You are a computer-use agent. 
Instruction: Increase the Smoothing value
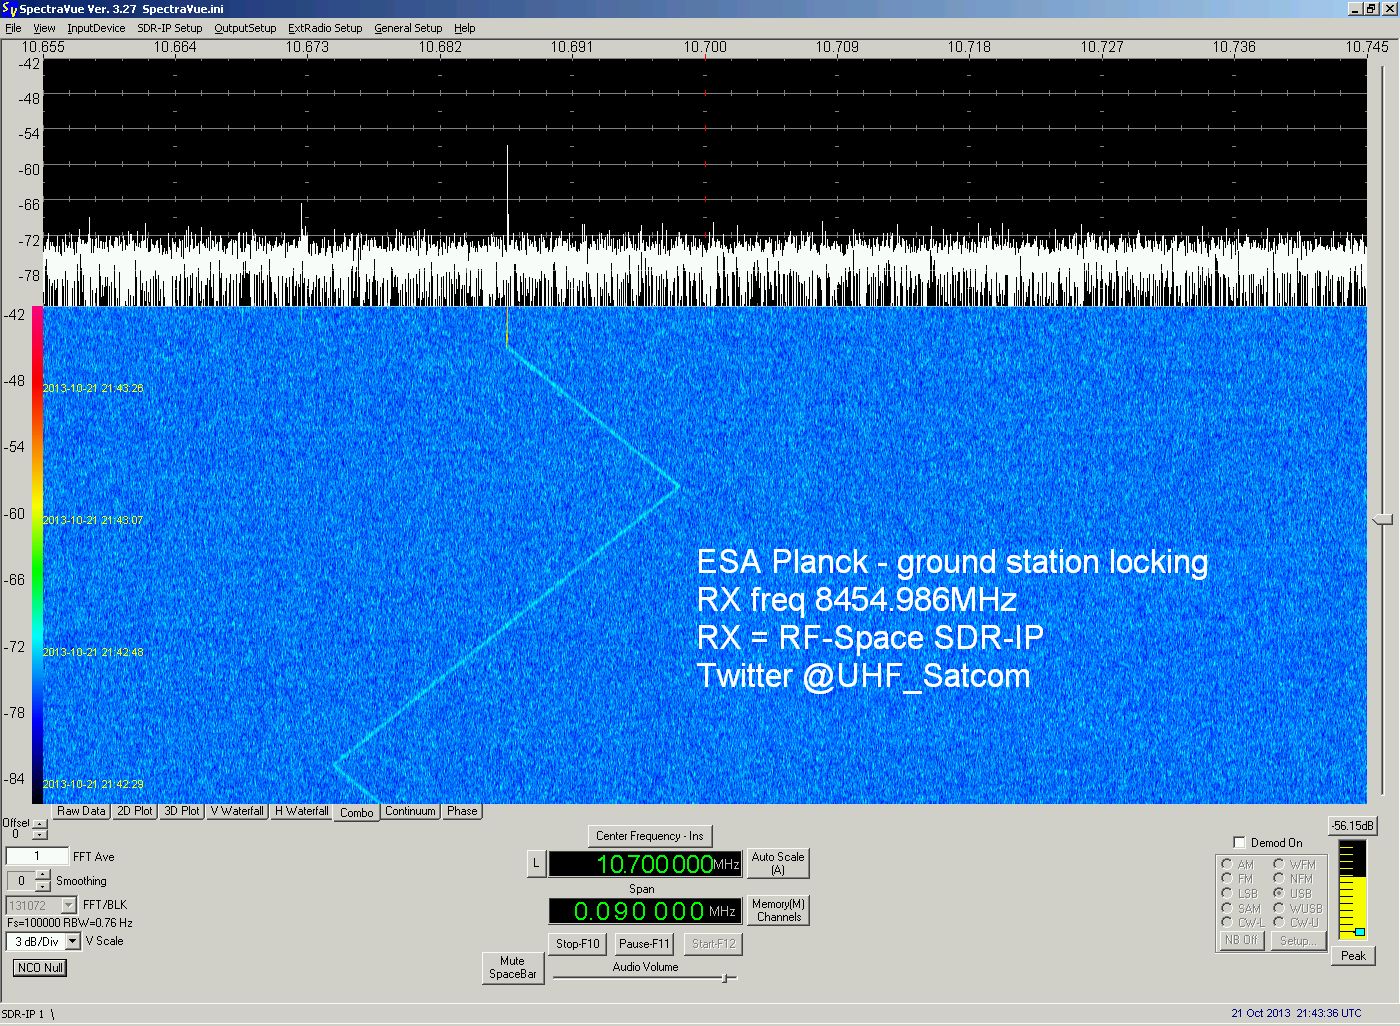[42, 876]
